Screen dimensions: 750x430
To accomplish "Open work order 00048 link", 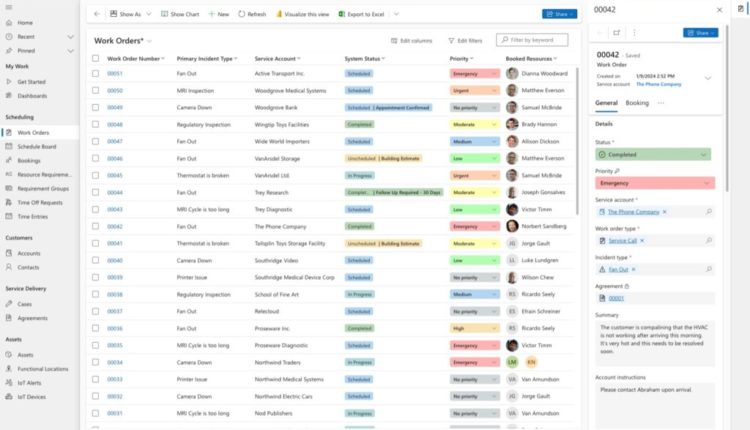I will [115, 125].
